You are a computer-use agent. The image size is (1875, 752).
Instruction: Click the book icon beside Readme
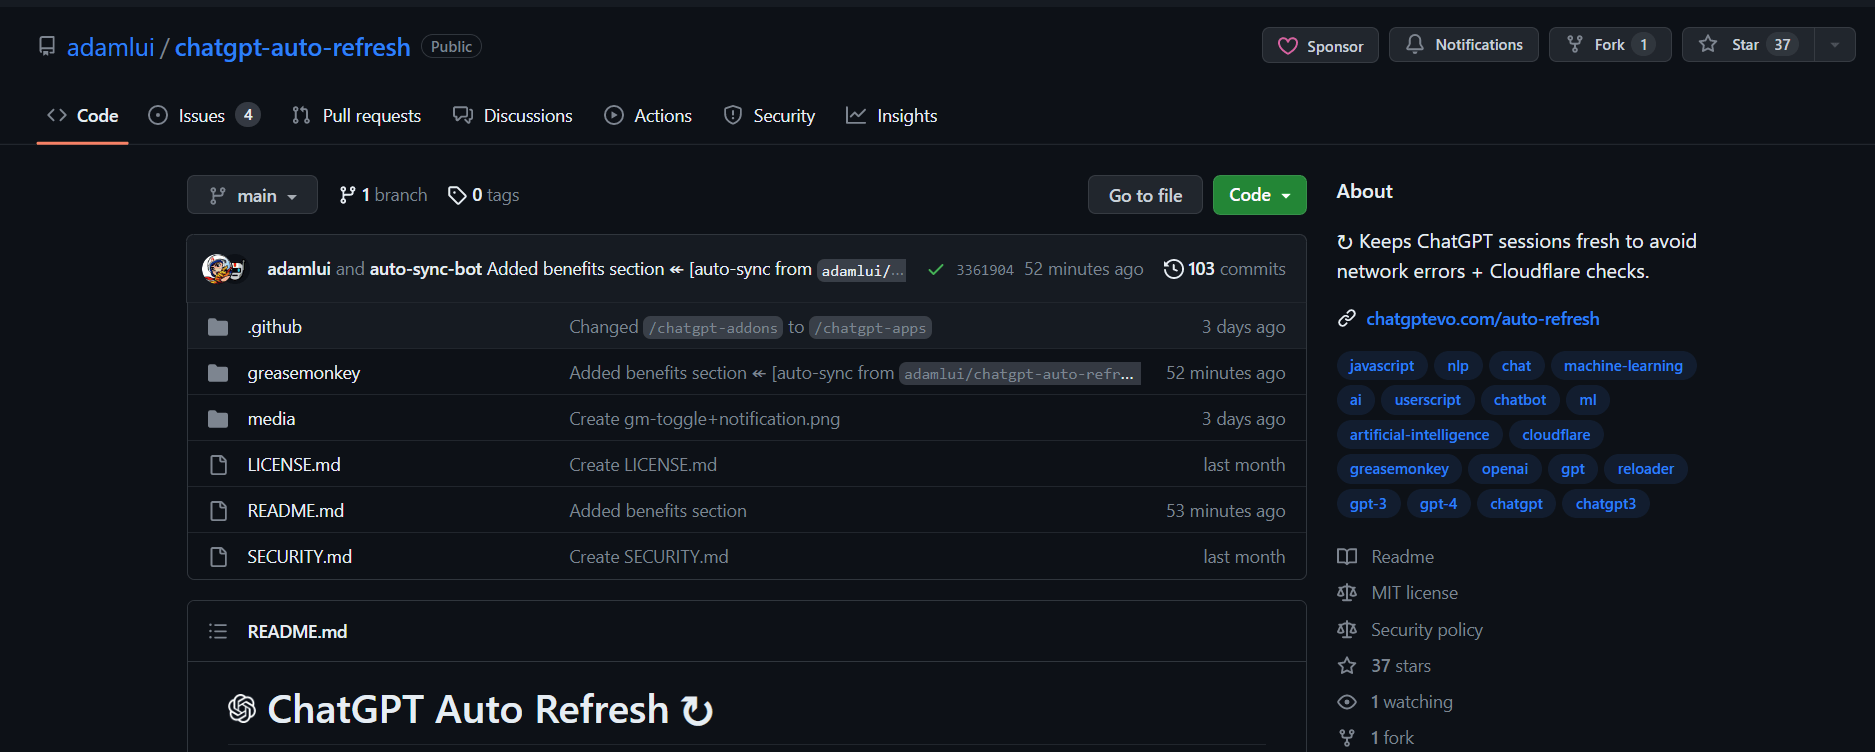pos(1347,557)
